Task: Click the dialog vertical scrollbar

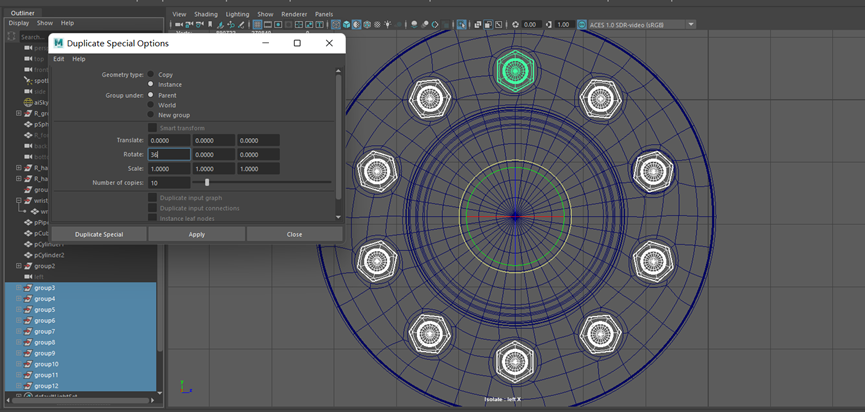Action: click(339, 137)
